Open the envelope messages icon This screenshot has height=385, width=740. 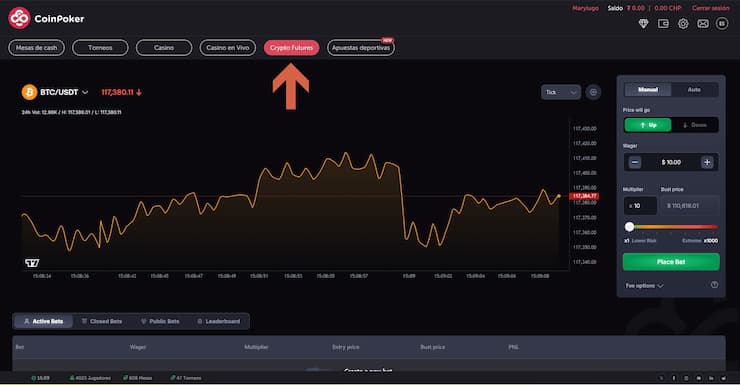[x=703, y=24]
